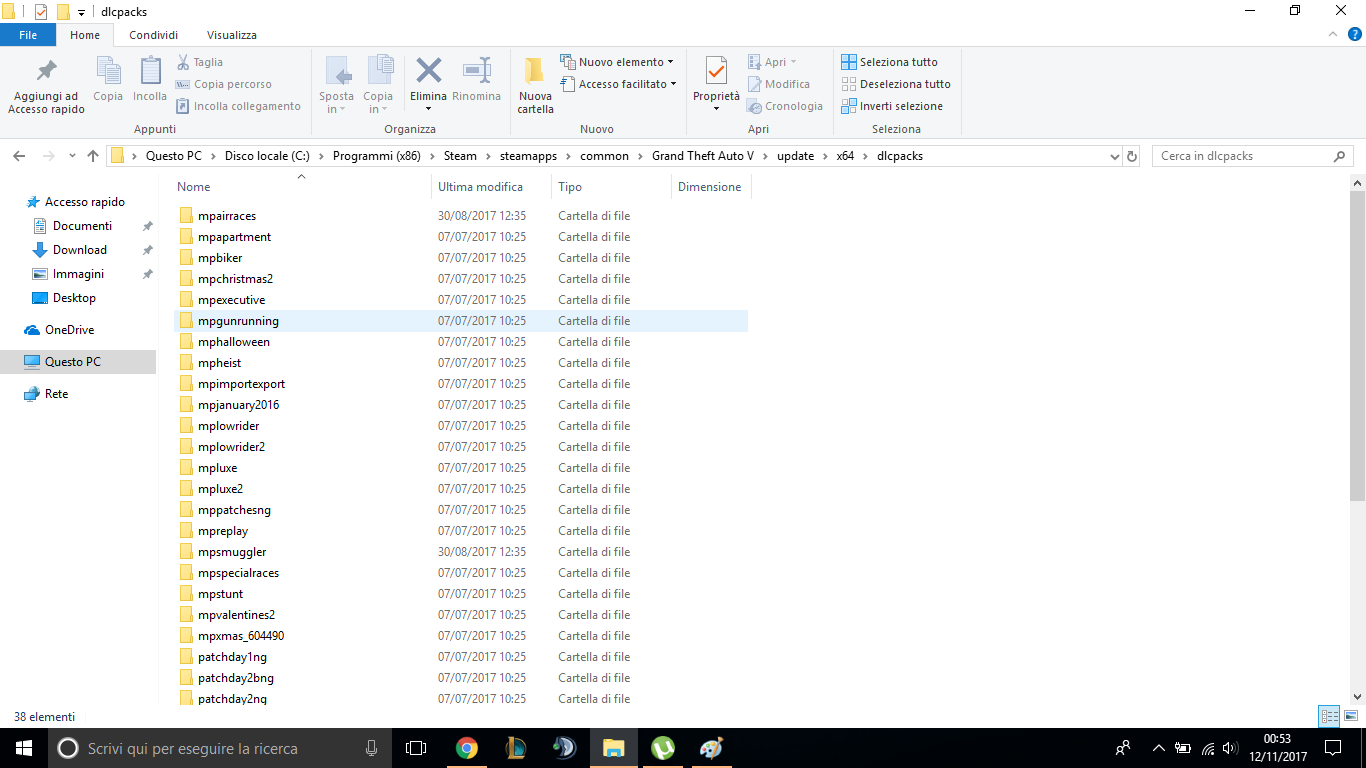Click Deseleziona tutto

click(x=896, y=84)
